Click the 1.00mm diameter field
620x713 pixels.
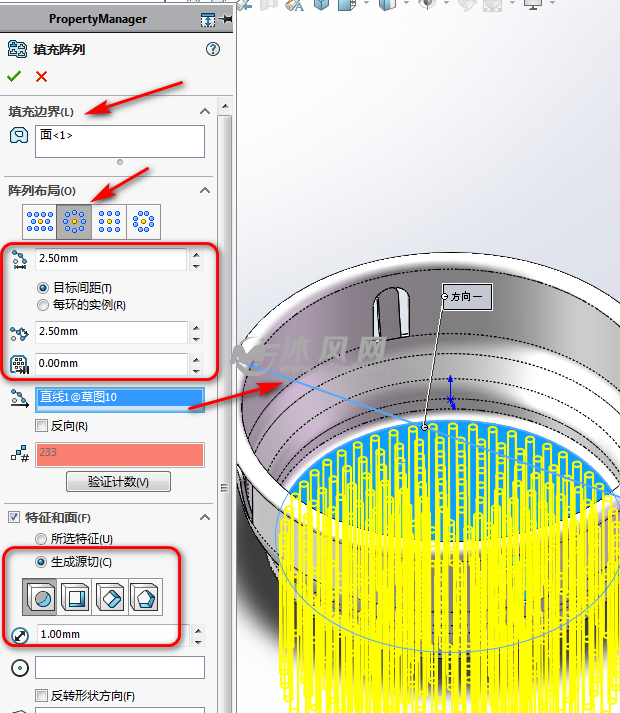tap(112, 634)
